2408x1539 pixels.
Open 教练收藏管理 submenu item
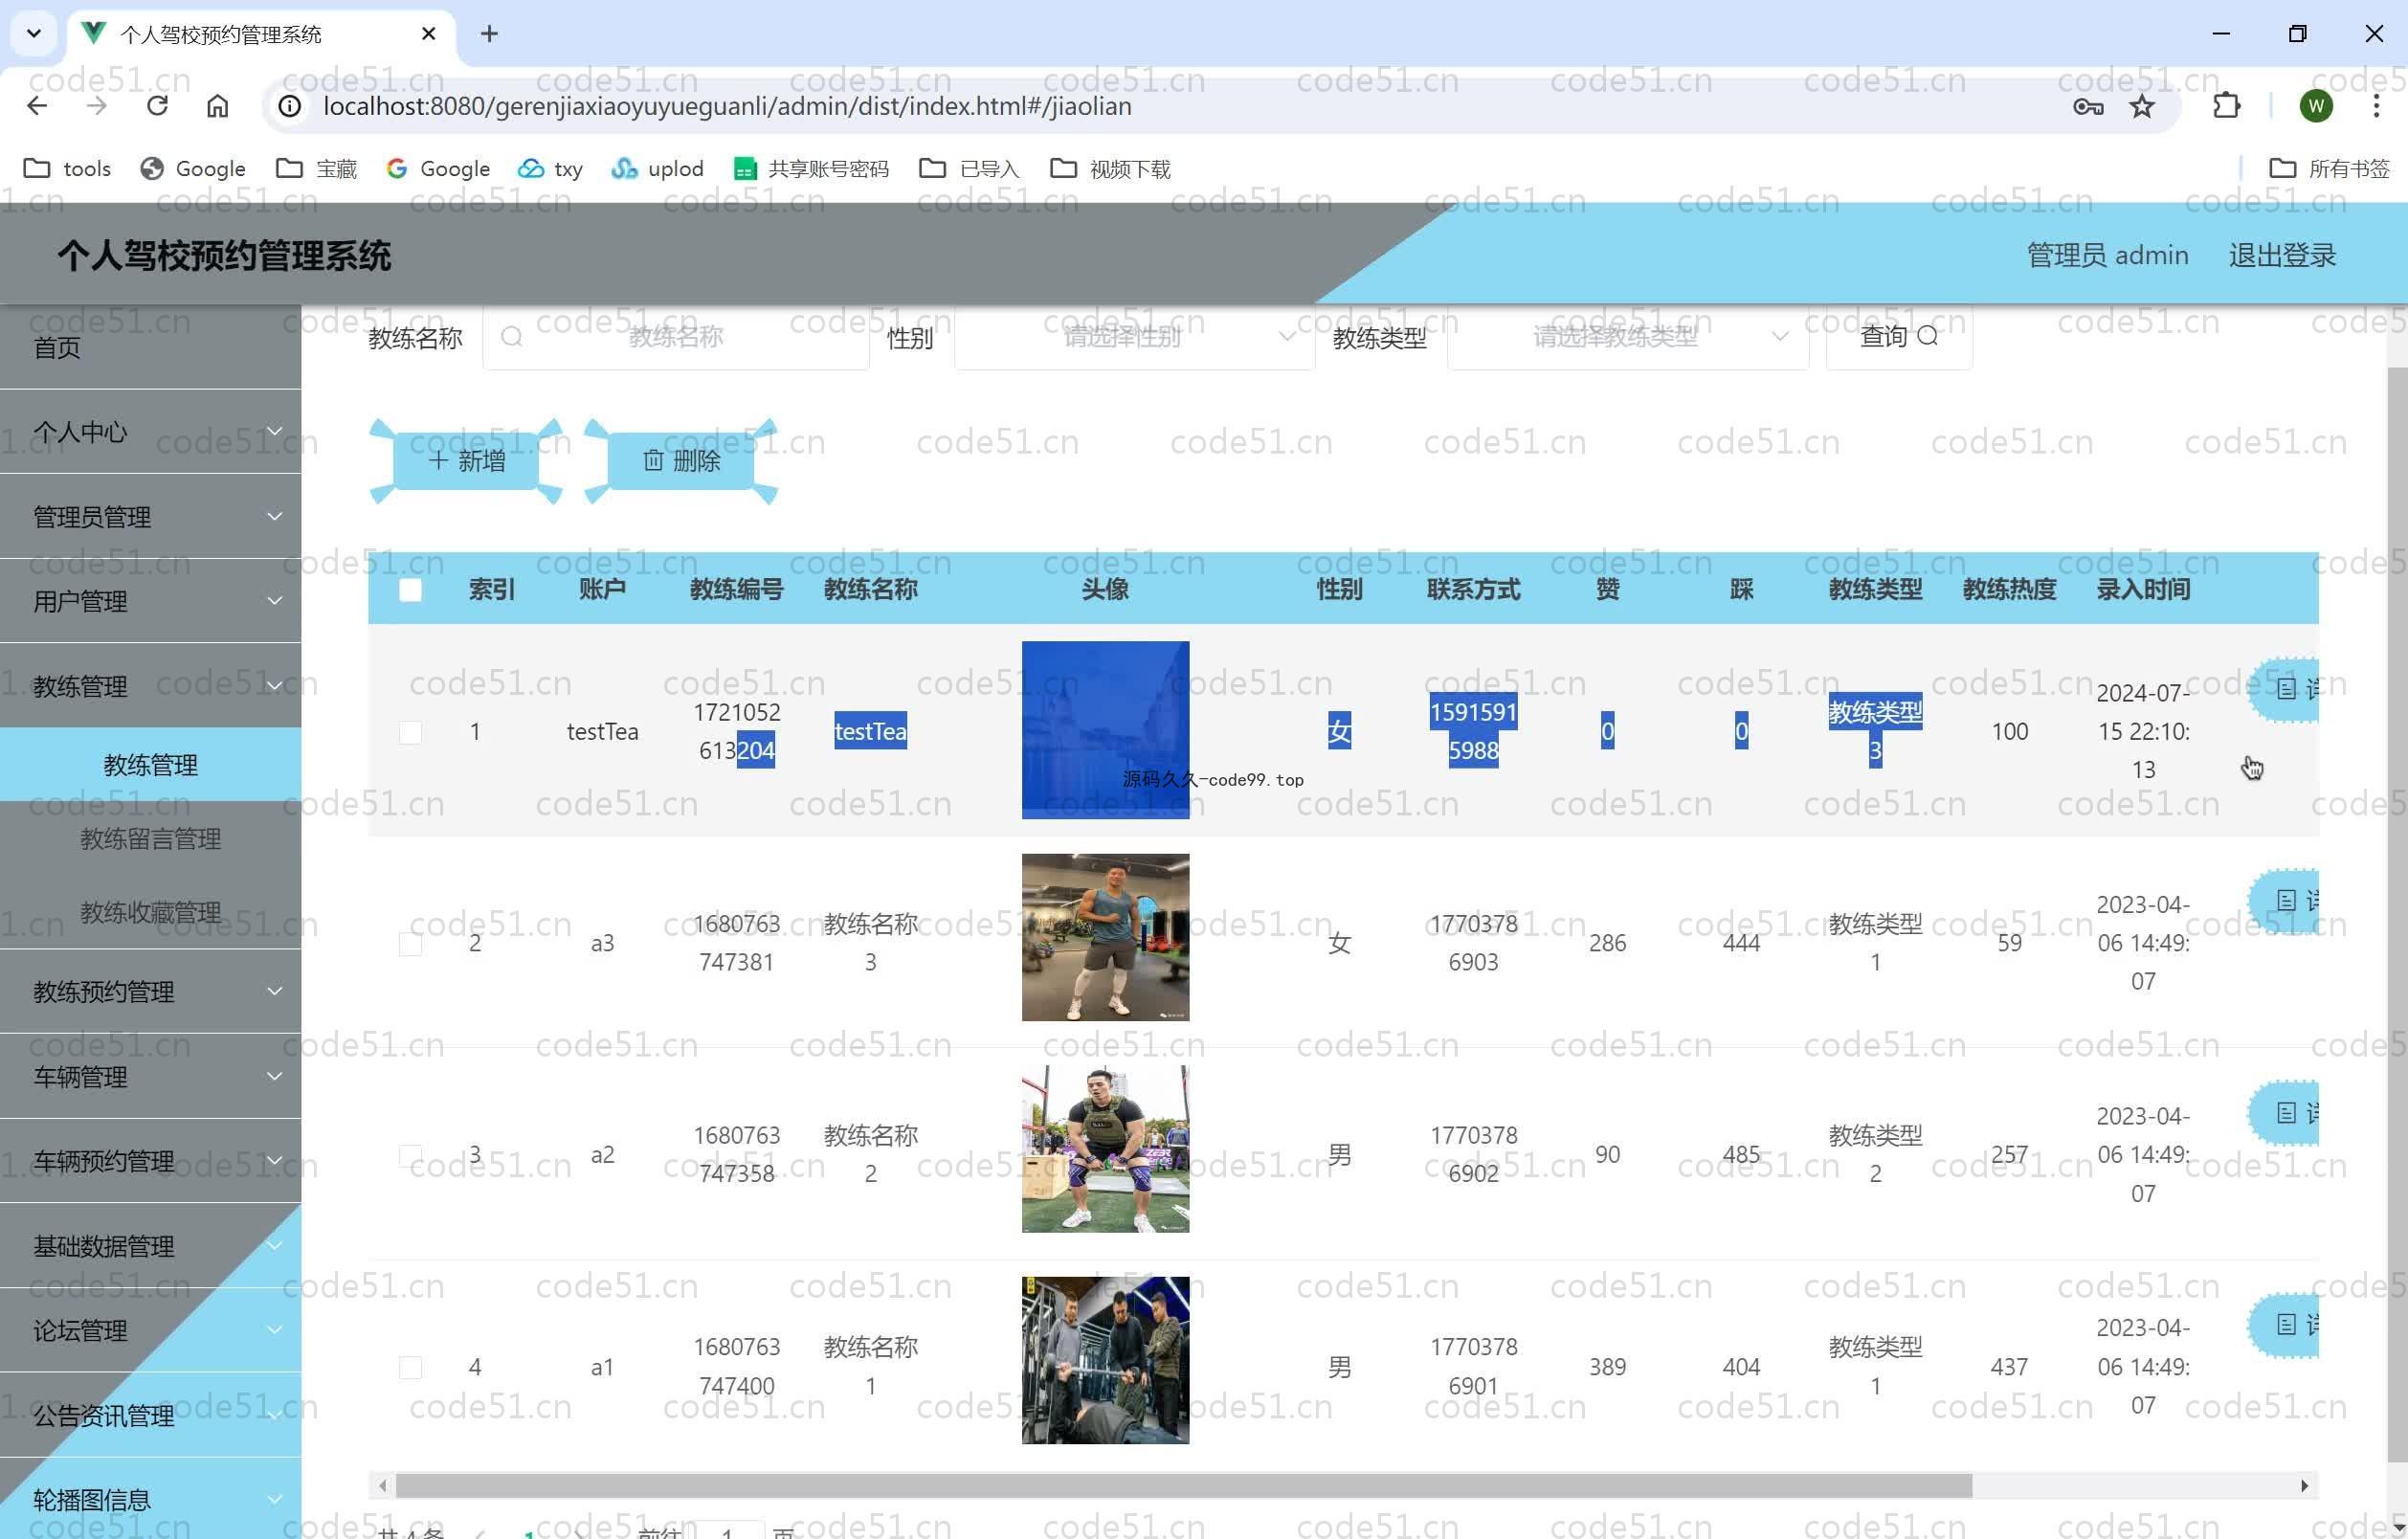point(150,912)
